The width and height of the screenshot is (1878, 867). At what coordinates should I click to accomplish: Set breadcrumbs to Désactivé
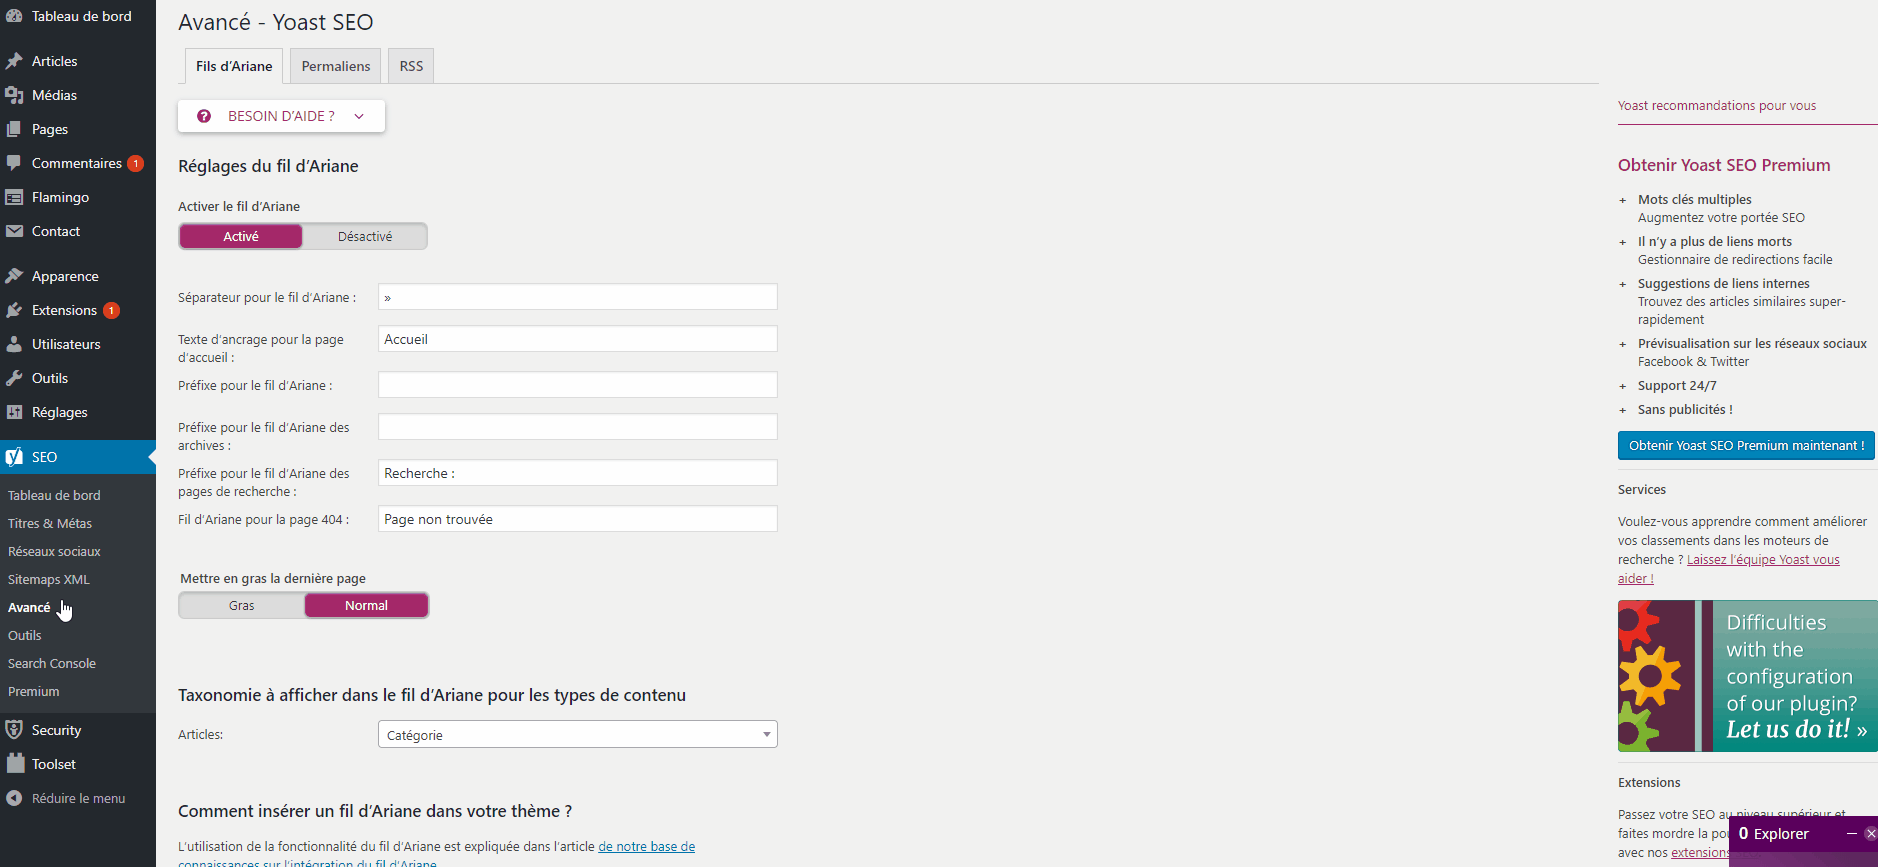pos(365,236)
